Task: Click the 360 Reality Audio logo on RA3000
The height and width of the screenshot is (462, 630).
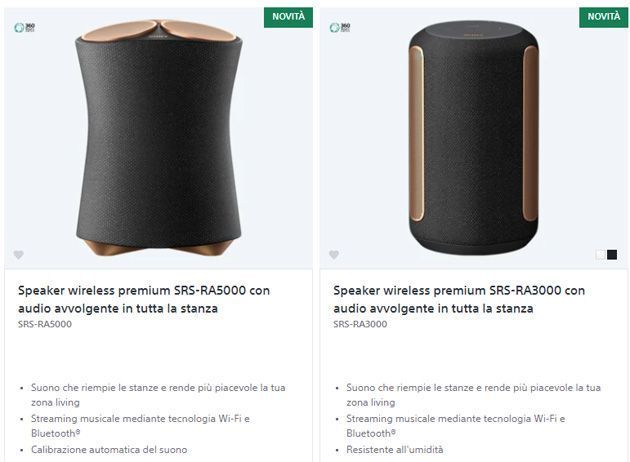Action: click(x=340, y=27)
